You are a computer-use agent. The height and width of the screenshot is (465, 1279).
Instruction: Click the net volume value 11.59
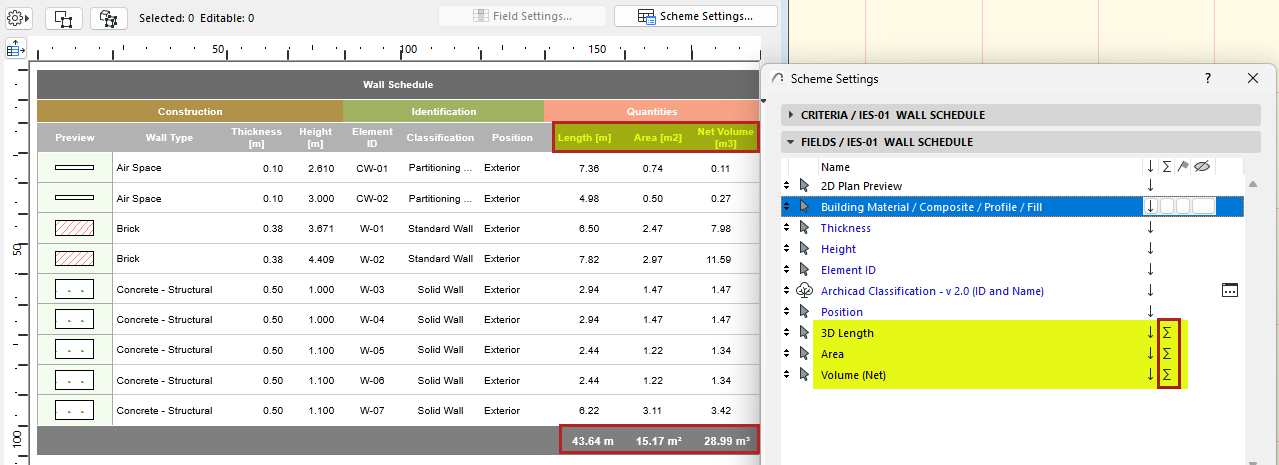pos(718,259)
